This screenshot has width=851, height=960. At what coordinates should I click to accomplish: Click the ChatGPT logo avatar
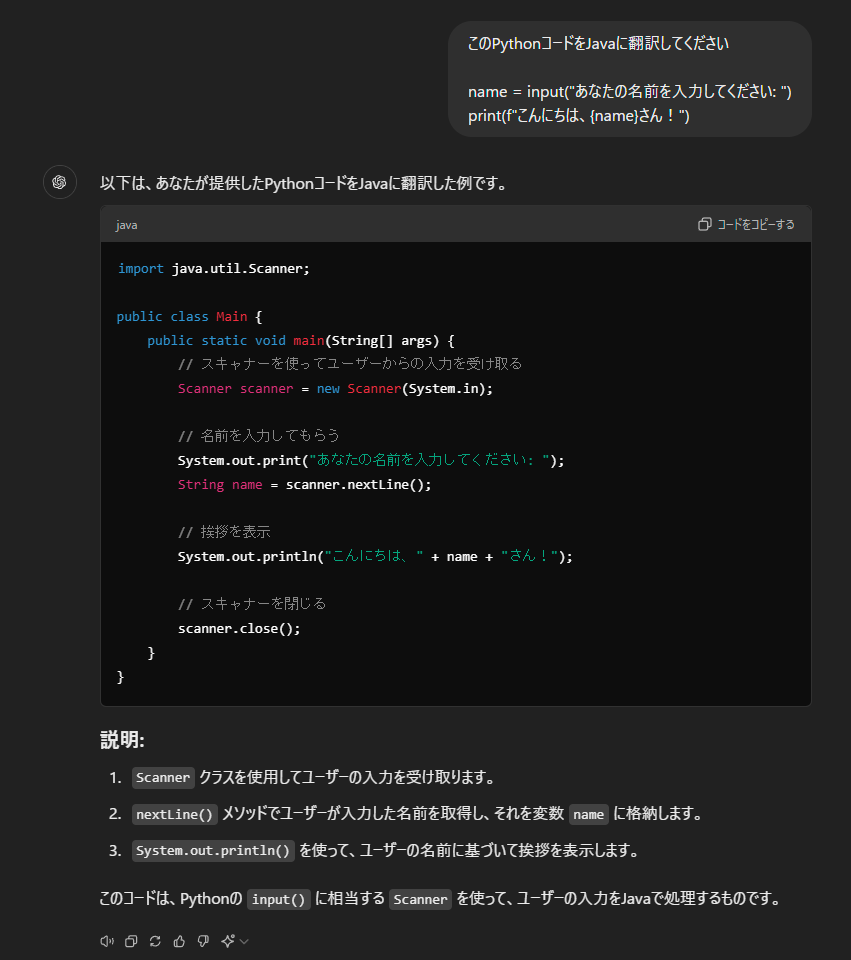pyautogui.click(x=60, y=182)
